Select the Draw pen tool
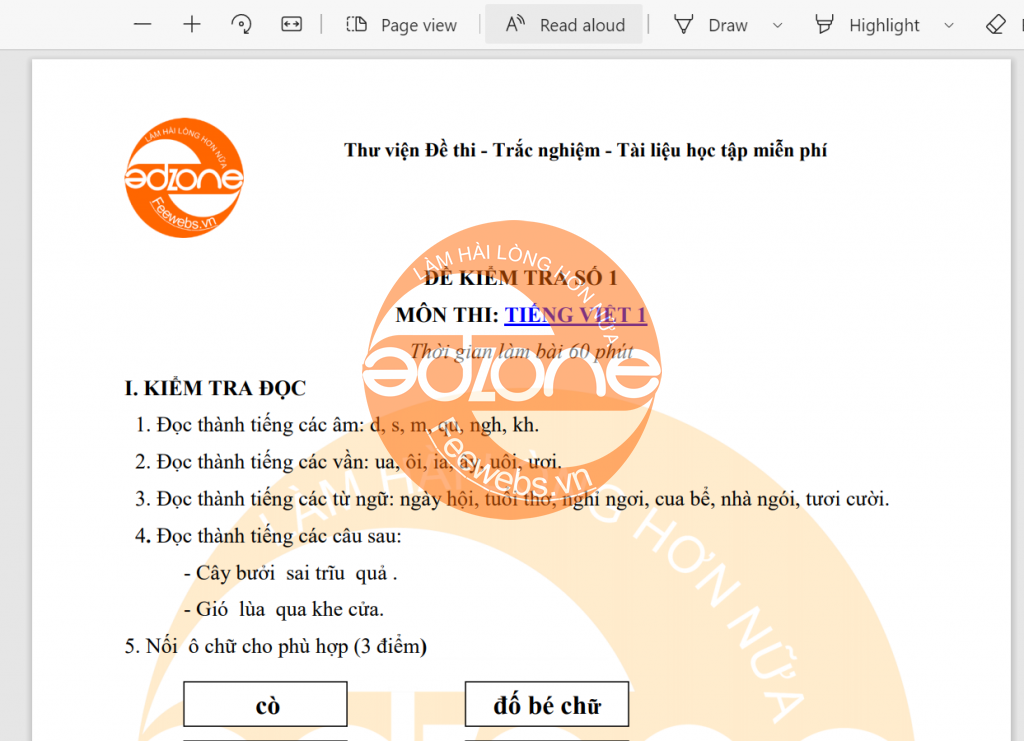The width and height of the screenshot is (1024, 741). point(711,25)
